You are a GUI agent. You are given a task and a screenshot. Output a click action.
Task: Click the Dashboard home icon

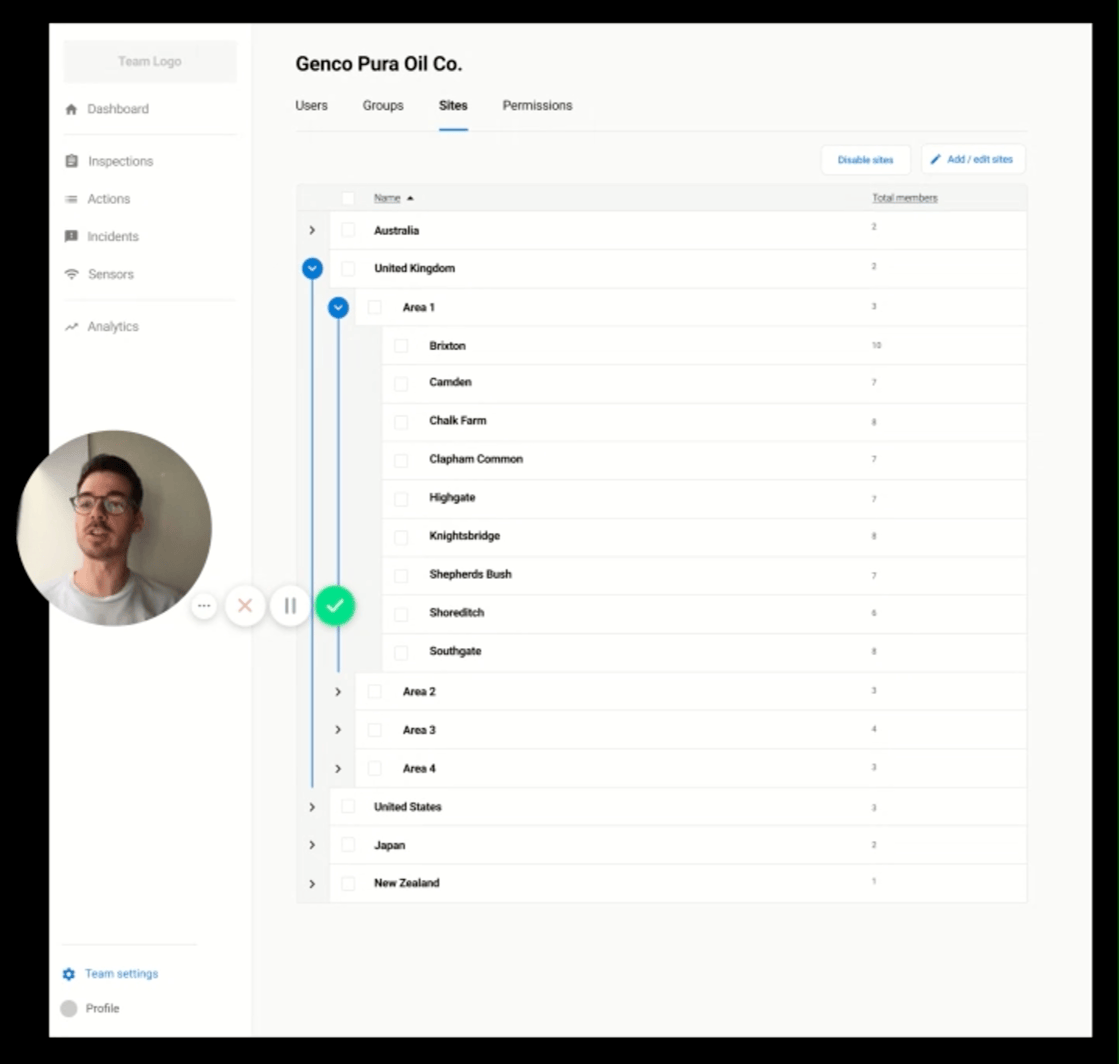pyautogui.click(x=71, y=109)
